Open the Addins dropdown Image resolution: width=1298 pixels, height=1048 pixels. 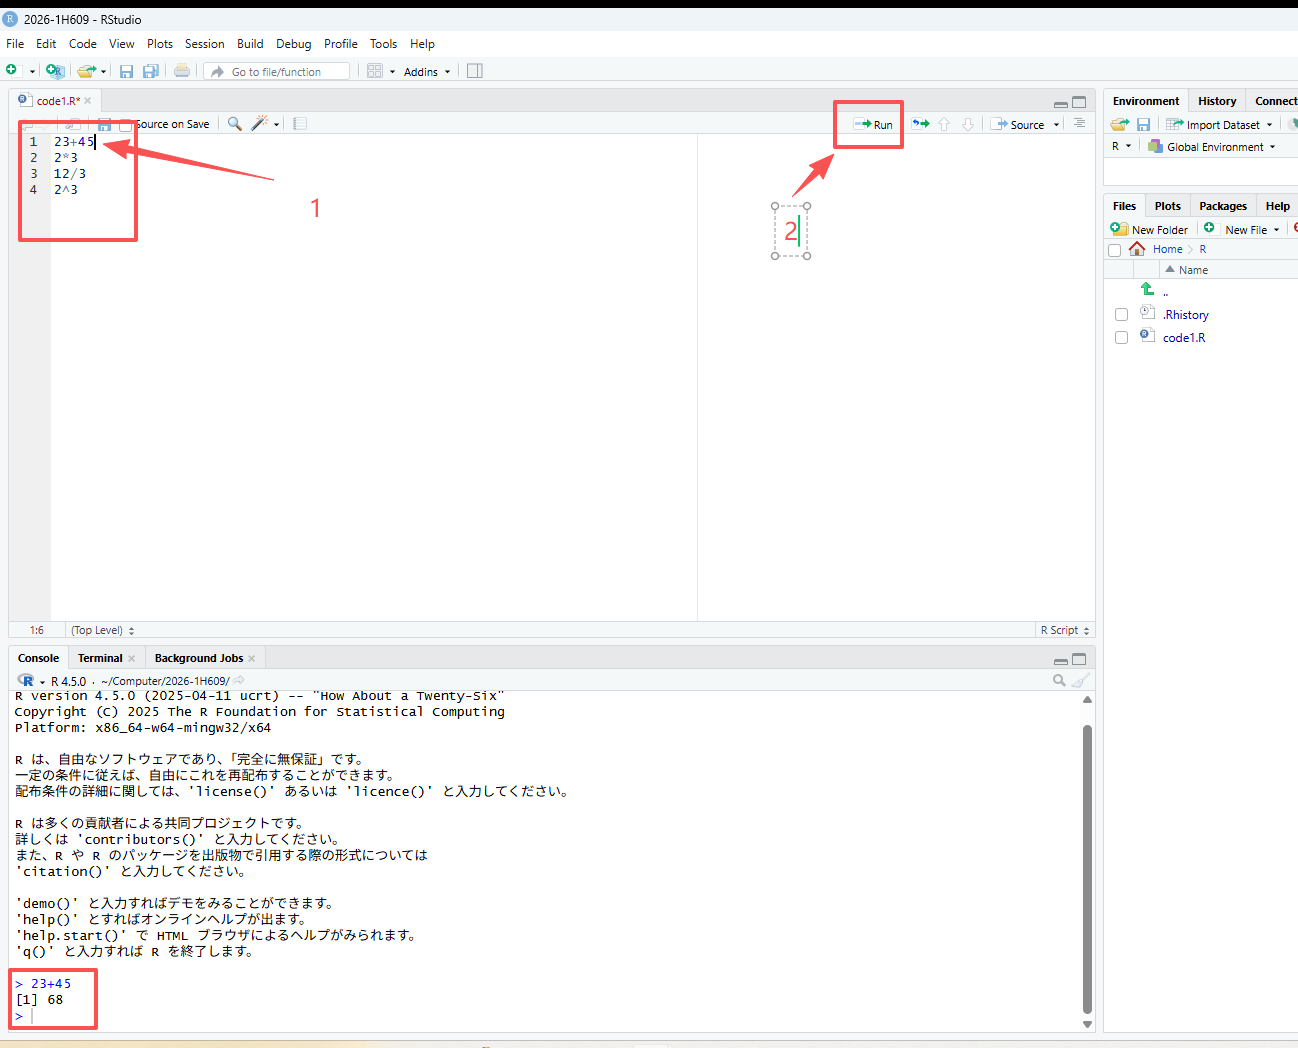pos(427,72)
